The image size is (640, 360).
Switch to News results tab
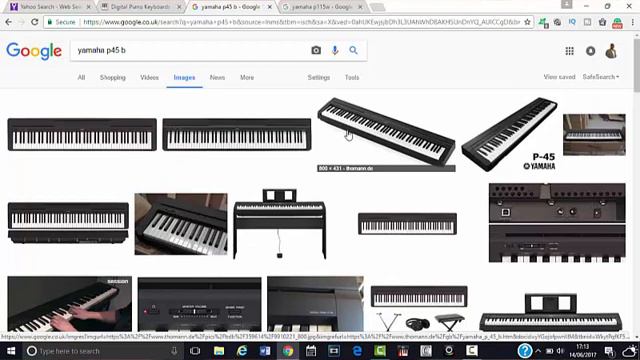pyautogui.click(x=217, y=78)
